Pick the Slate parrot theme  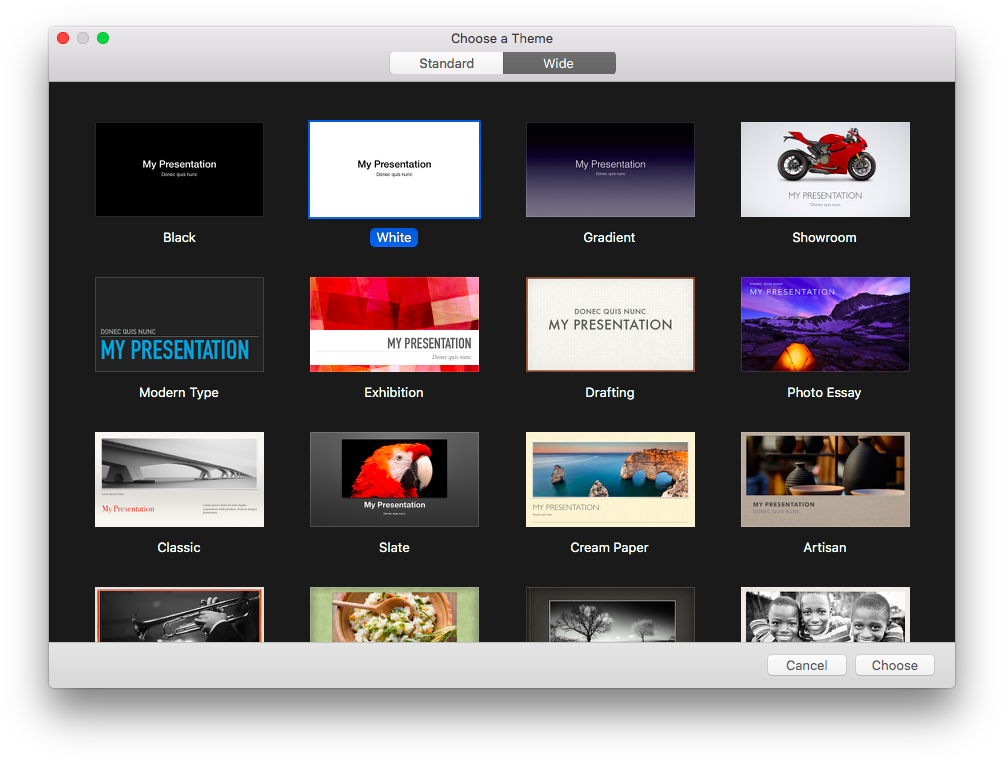pos(393,479)
